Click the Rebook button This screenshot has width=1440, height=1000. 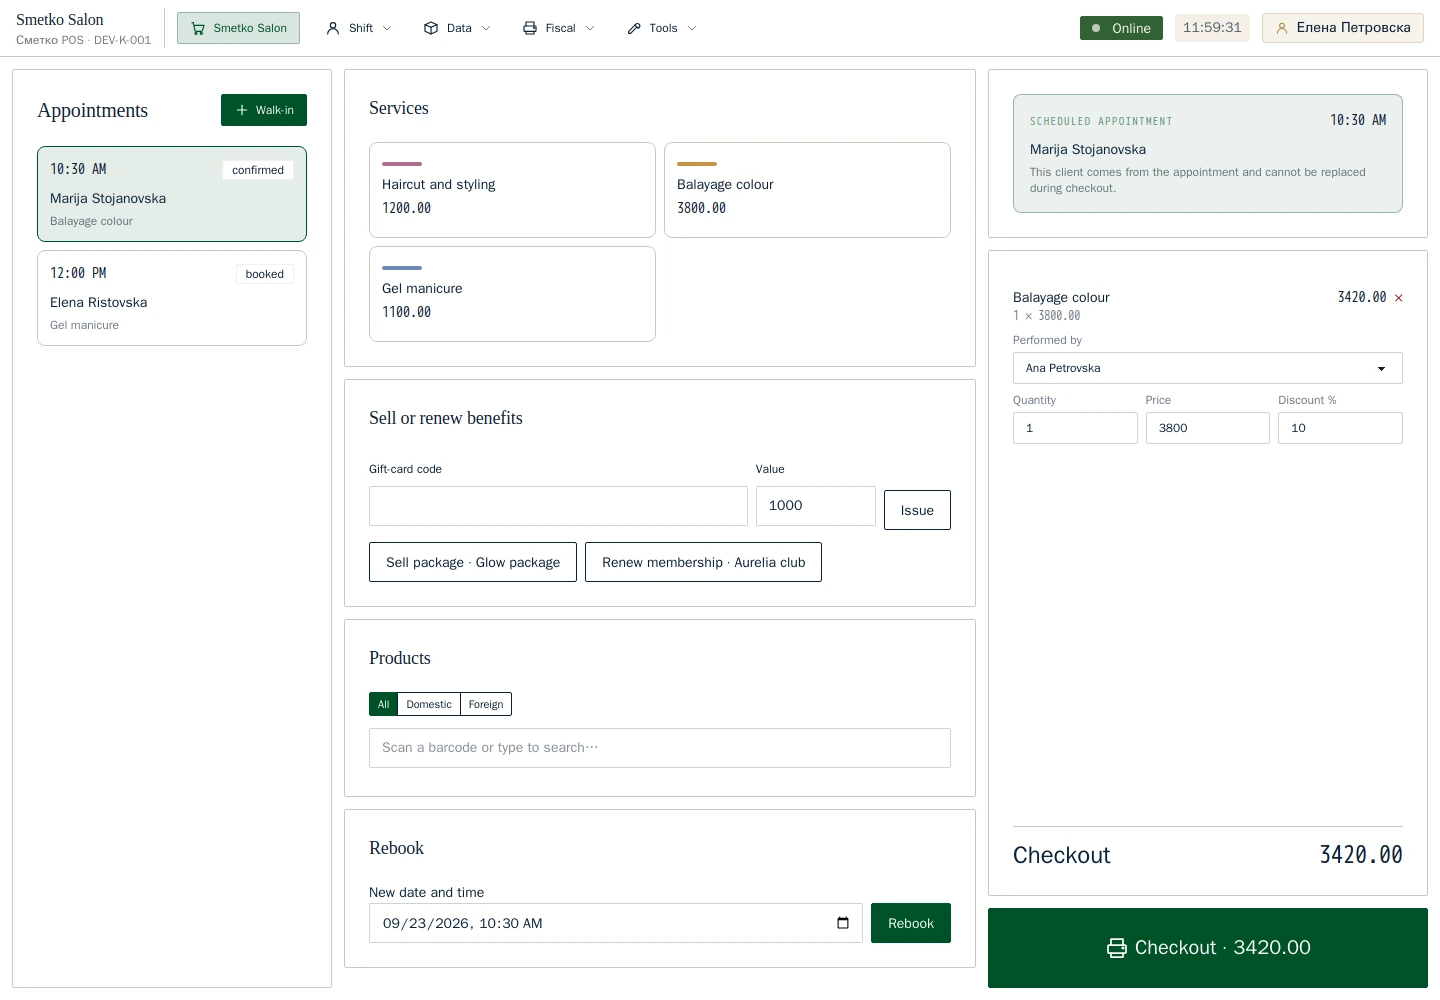911,923
